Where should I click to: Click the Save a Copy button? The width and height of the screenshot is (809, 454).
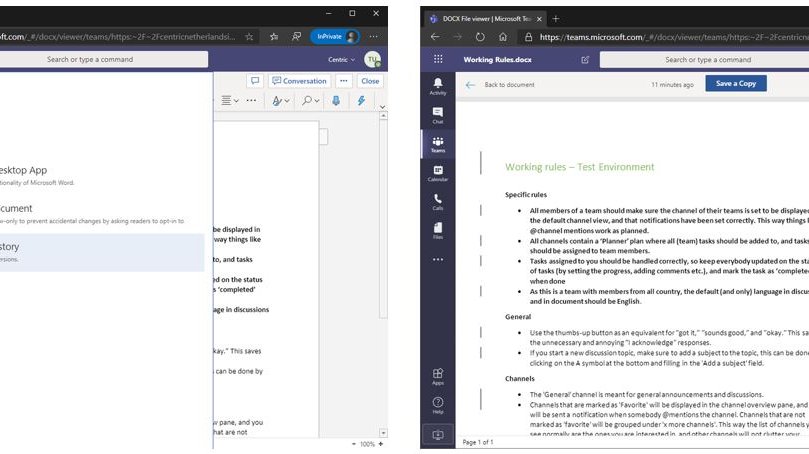tap(736, 84)
